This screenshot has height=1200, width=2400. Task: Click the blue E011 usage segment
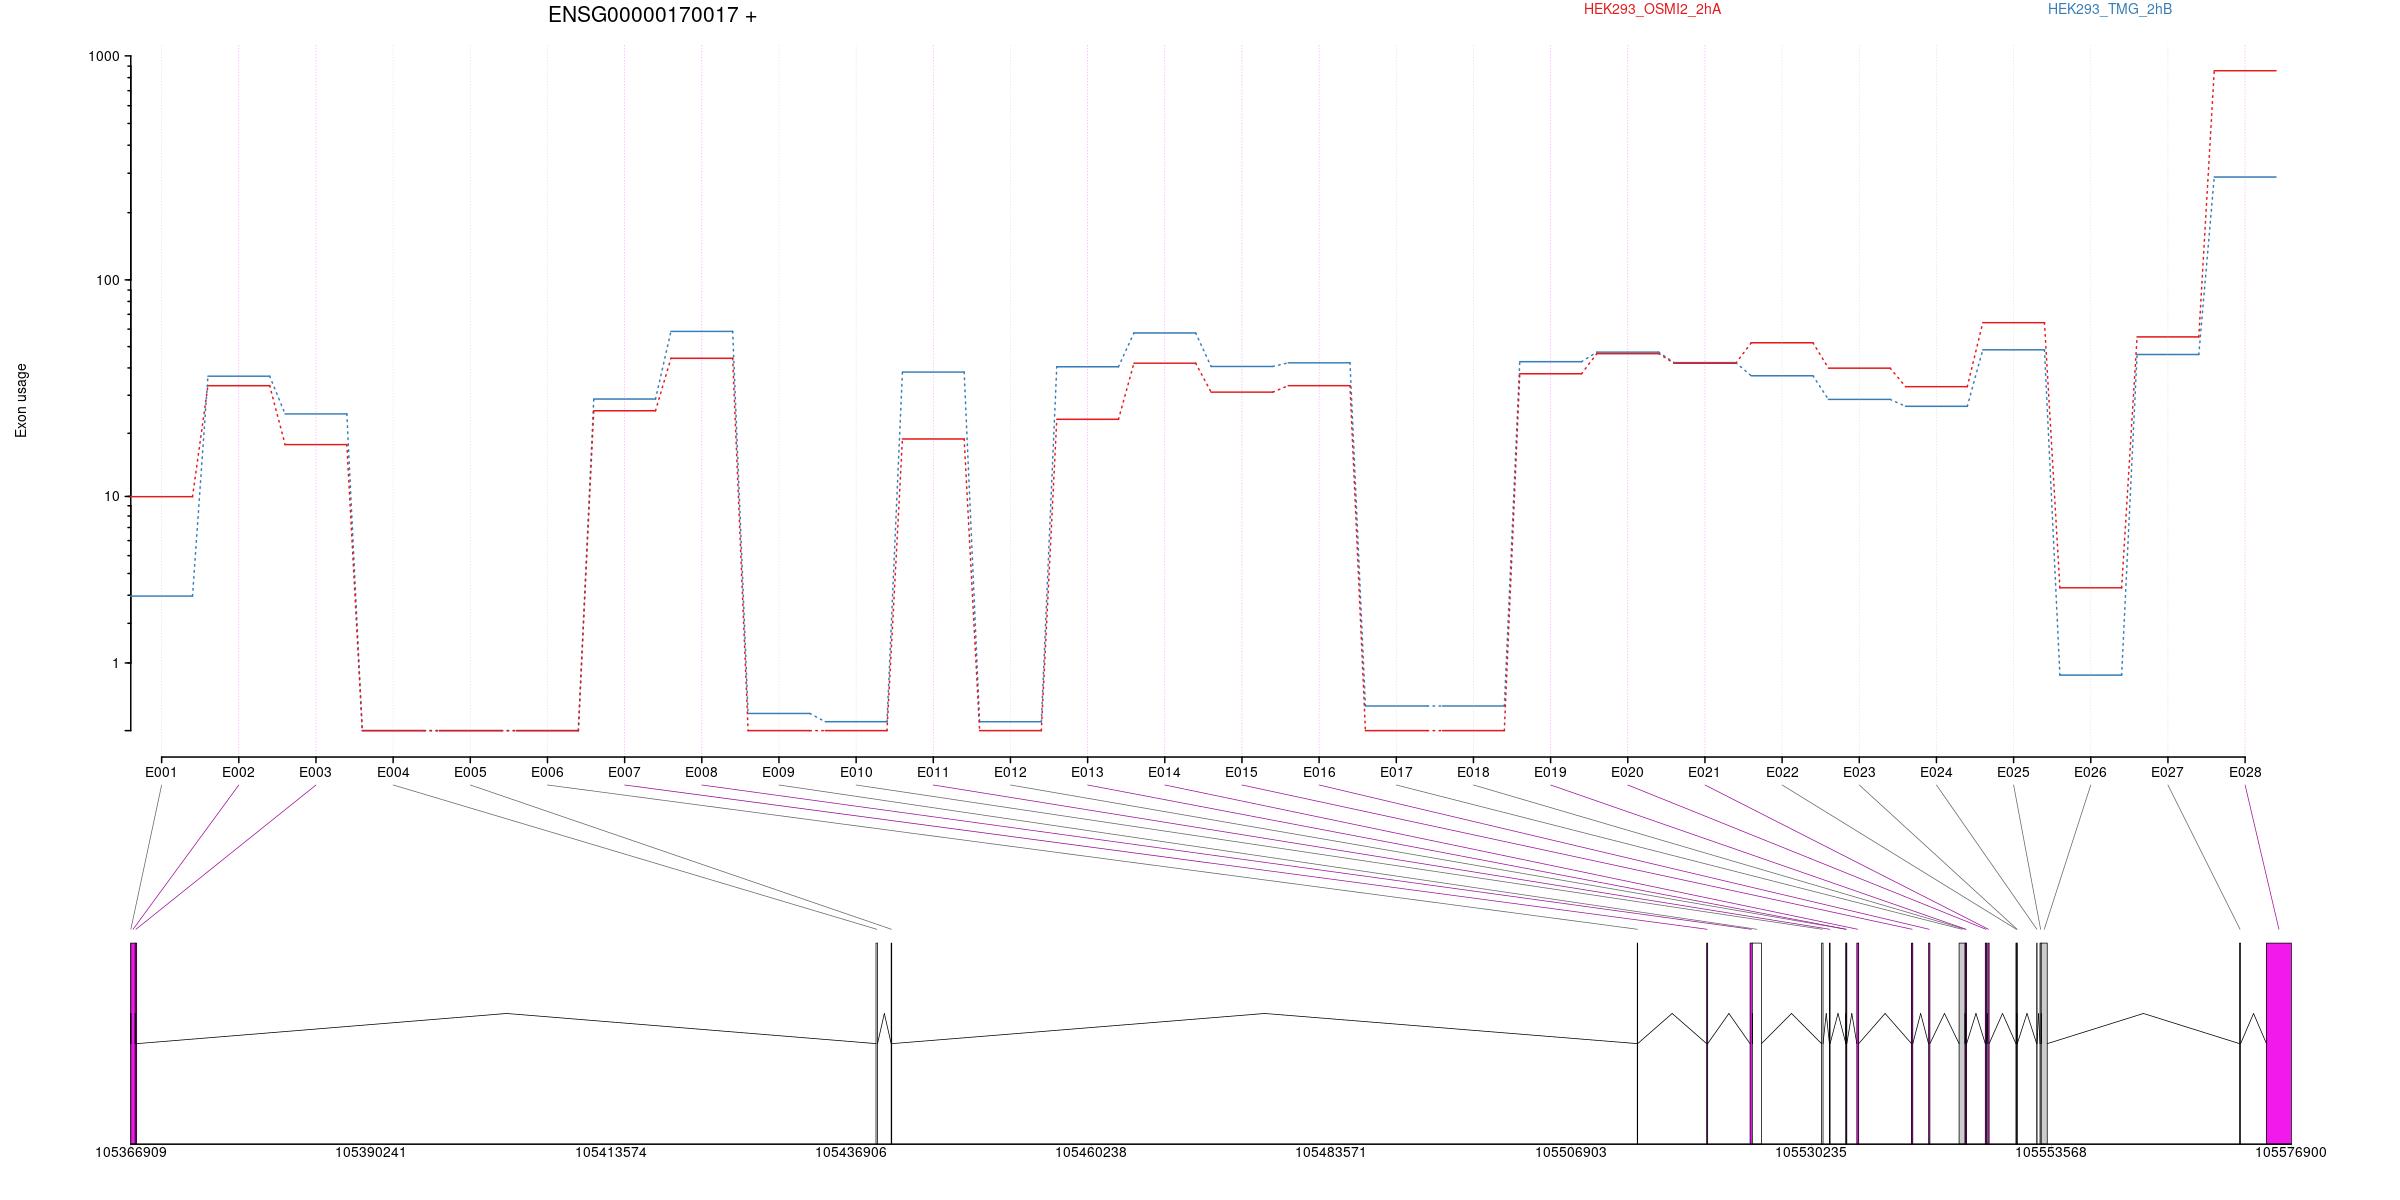933,372
